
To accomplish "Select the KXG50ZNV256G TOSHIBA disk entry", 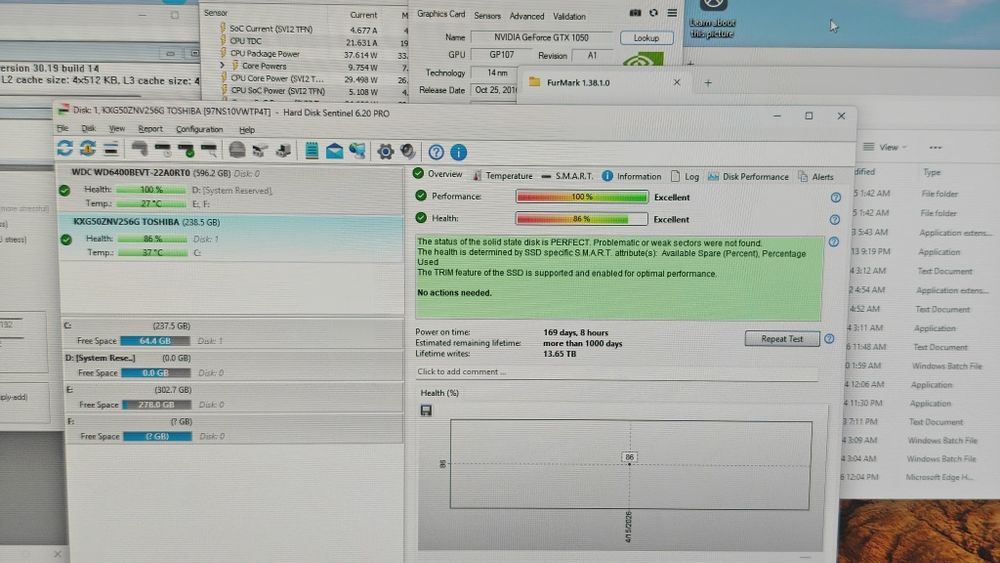I will point(232,237).
